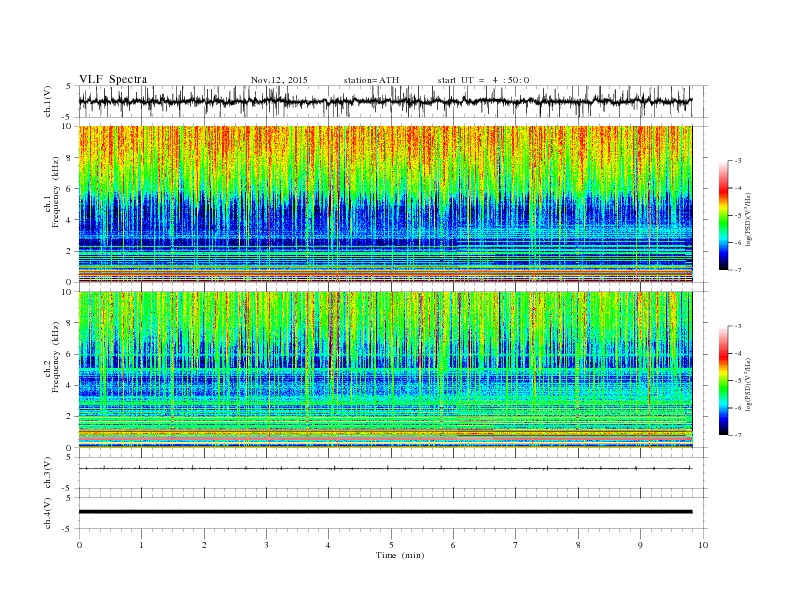Viewport: 792px width, 612px height.
Task: Click the '-3' label on ch.1 colorbar
Action: (738, 161)
